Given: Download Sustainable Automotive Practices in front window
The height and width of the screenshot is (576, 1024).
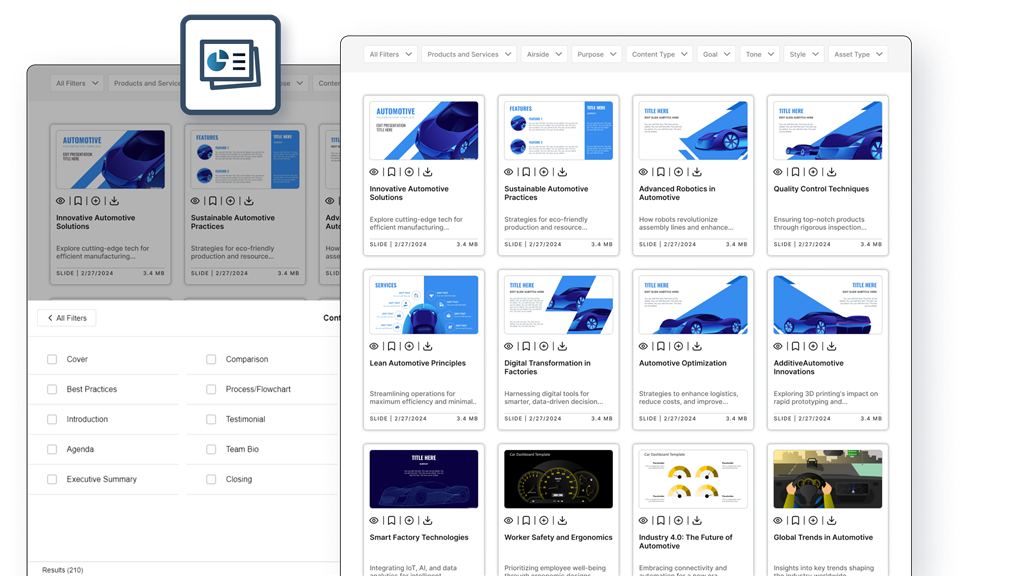Looking at the screenshot, I should pos(562,172).
